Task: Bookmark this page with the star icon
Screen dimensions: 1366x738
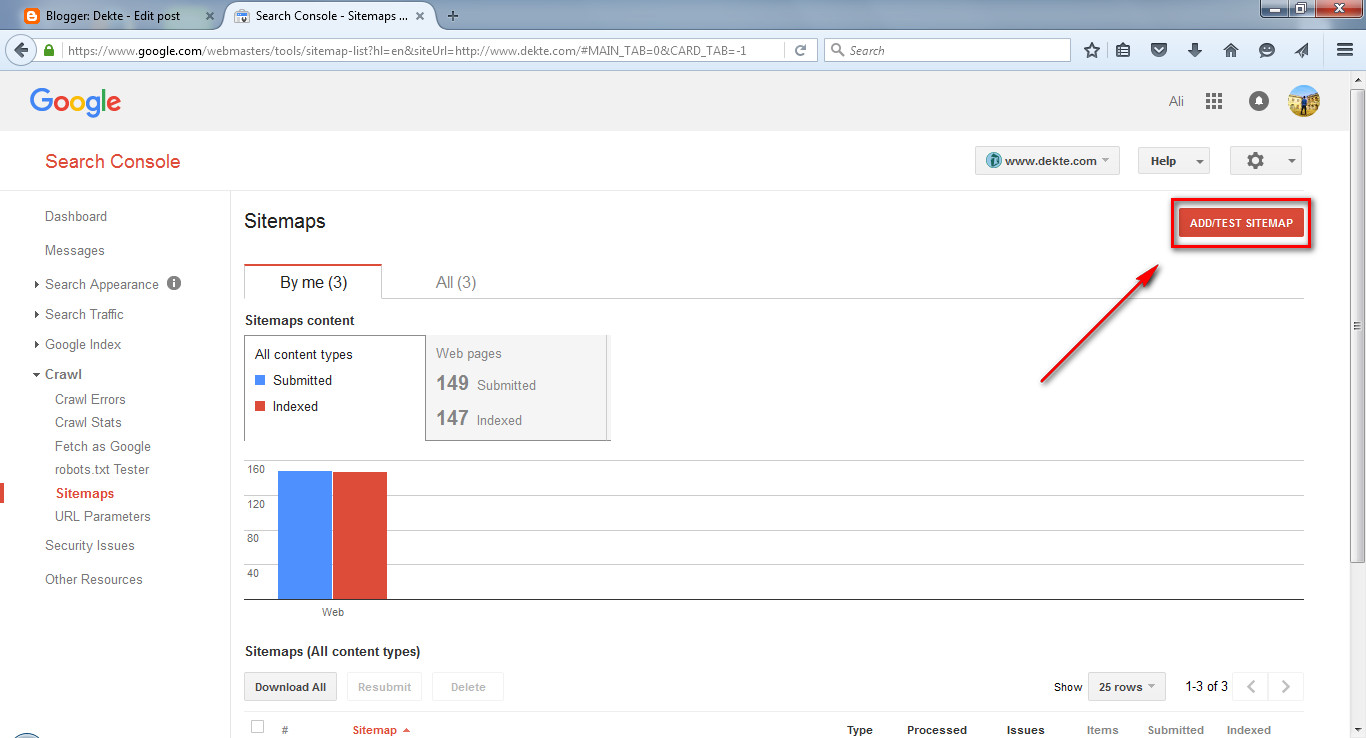Action: 1092,50
